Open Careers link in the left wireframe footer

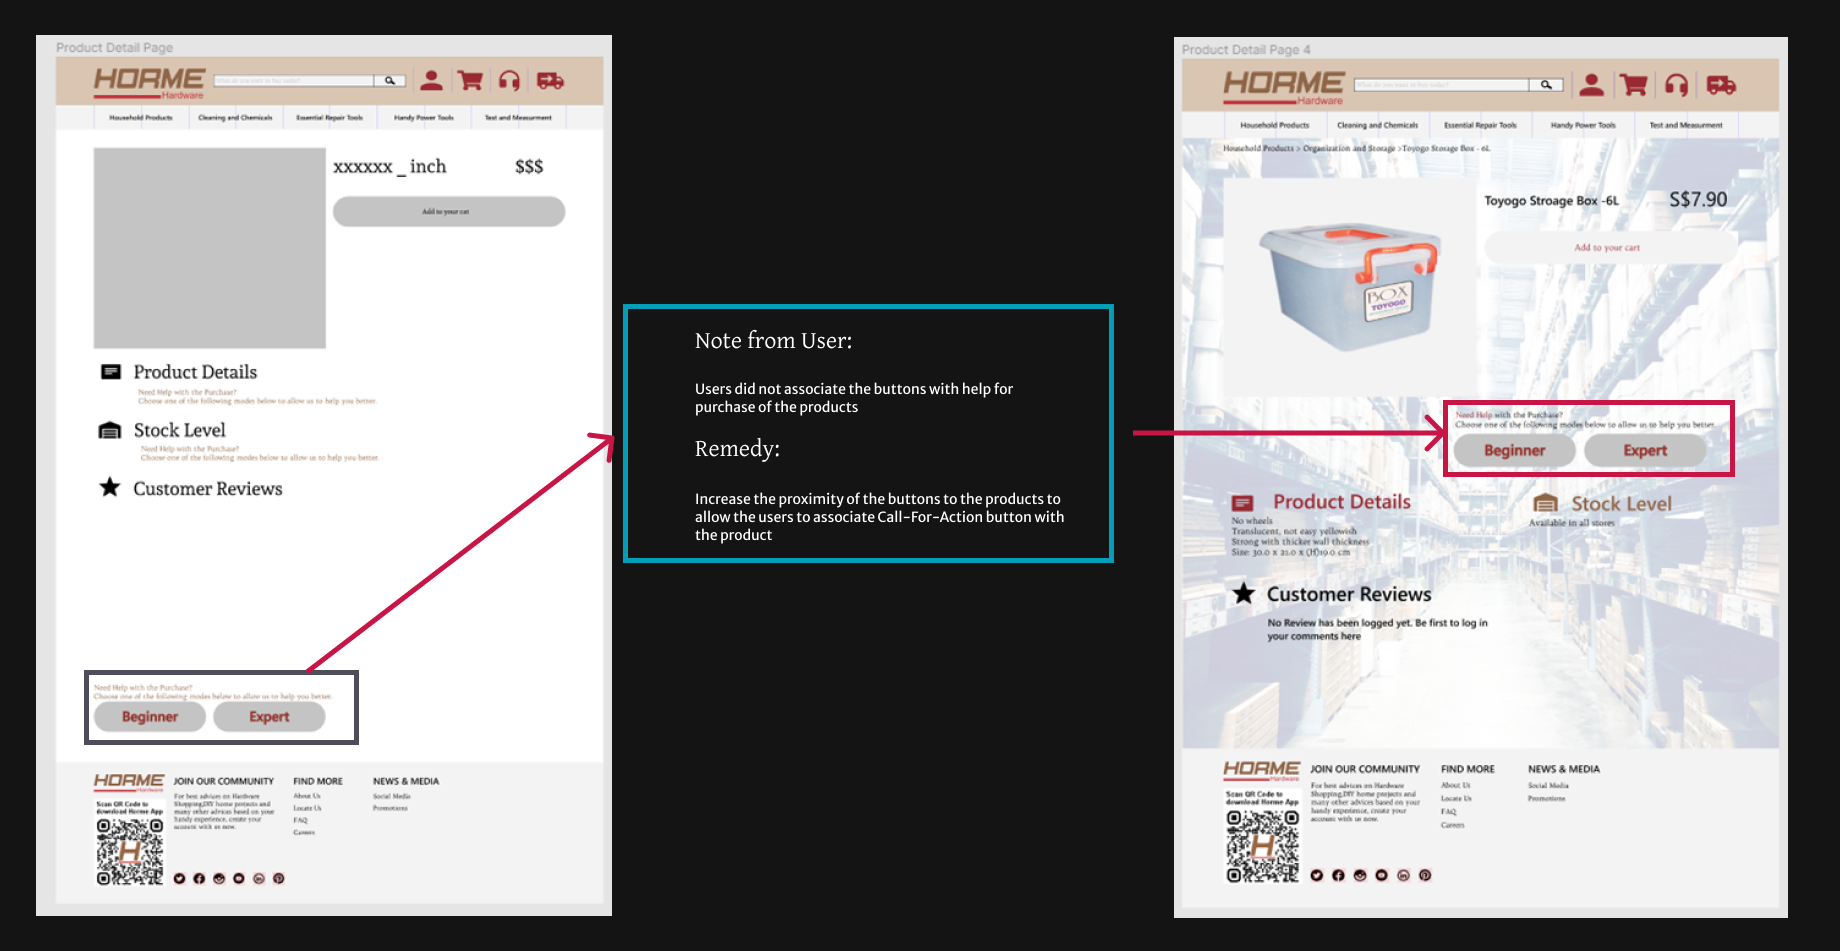click(304, 832)
